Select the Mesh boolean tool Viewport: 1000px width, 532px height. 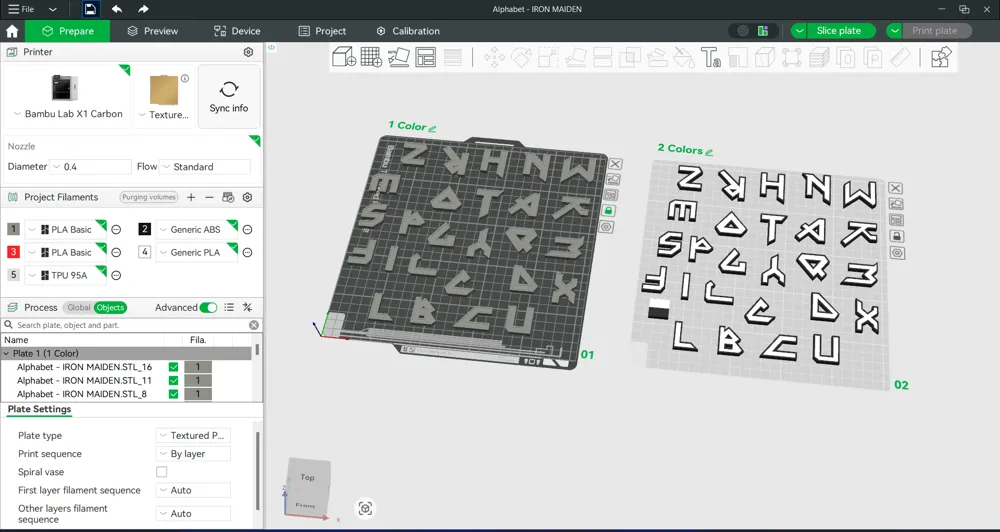(x=630, y=57)
